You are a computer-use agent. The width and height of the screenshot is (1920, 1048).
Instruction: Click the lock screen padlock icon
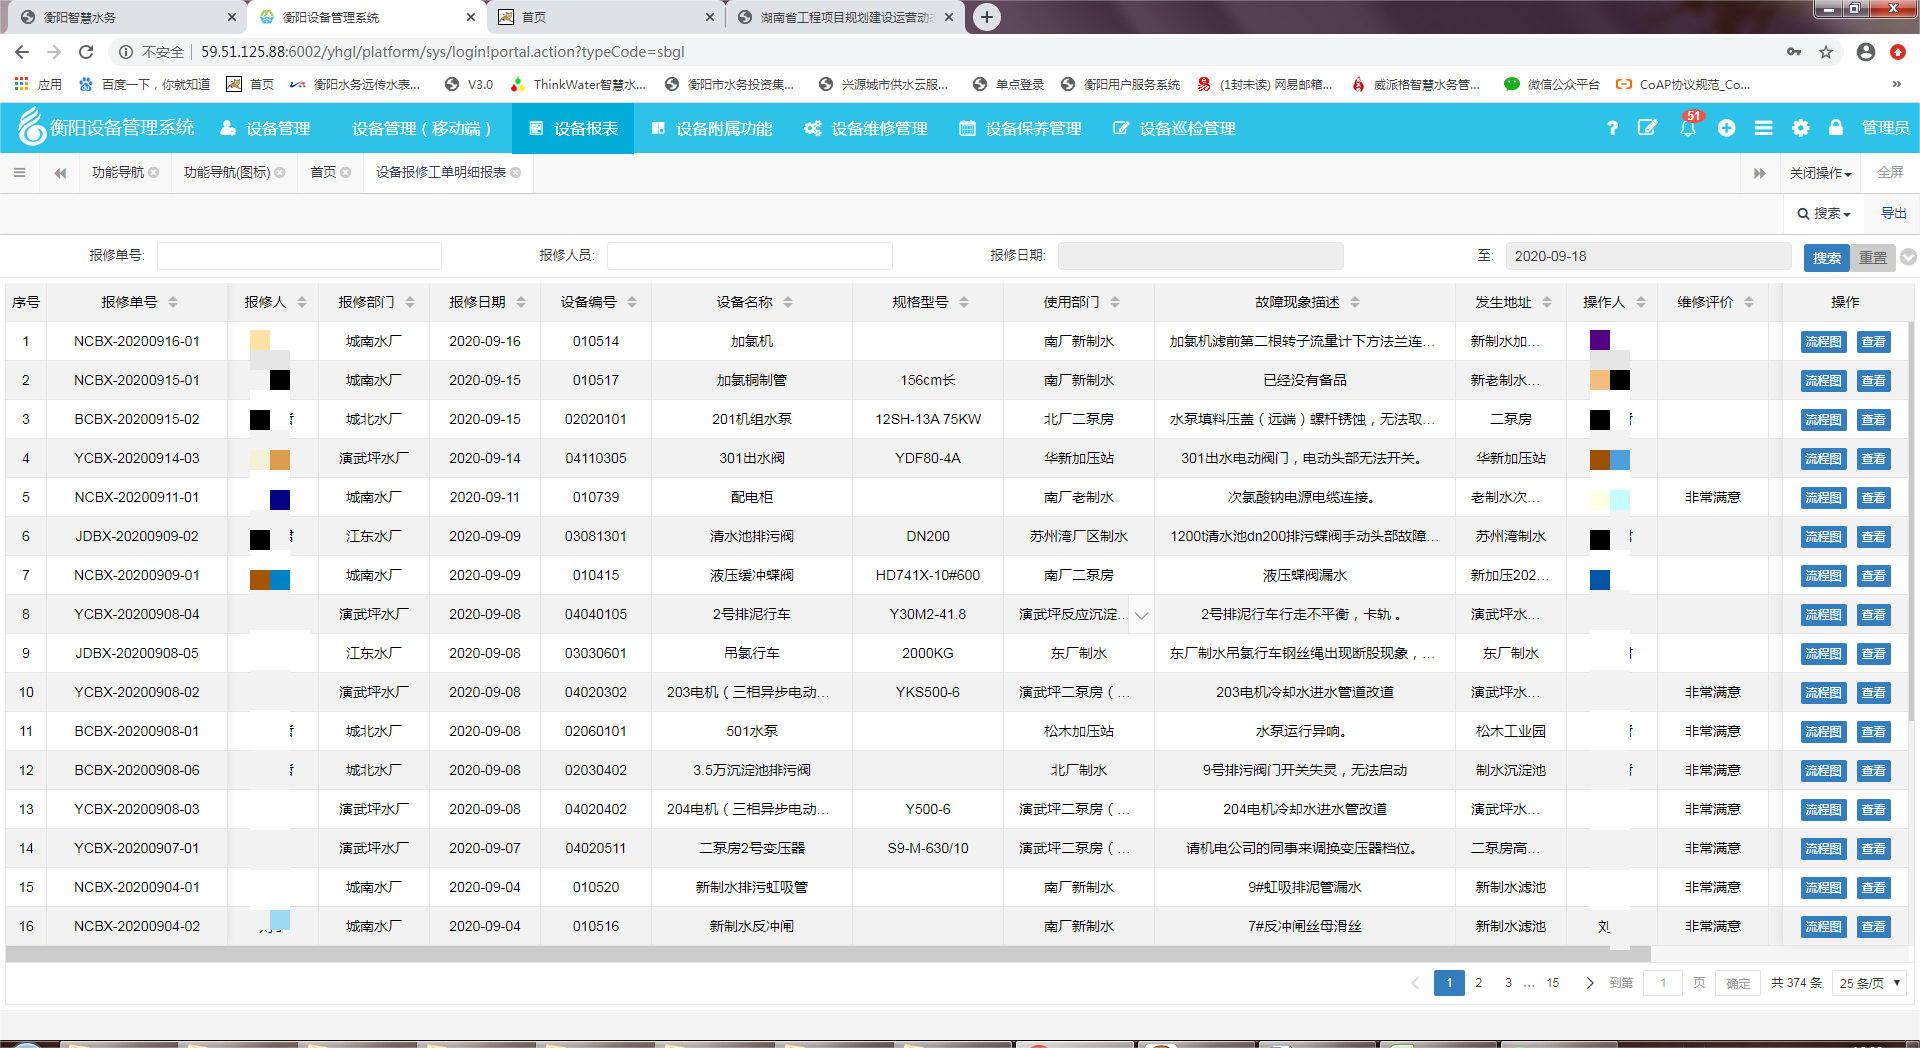1835,128
